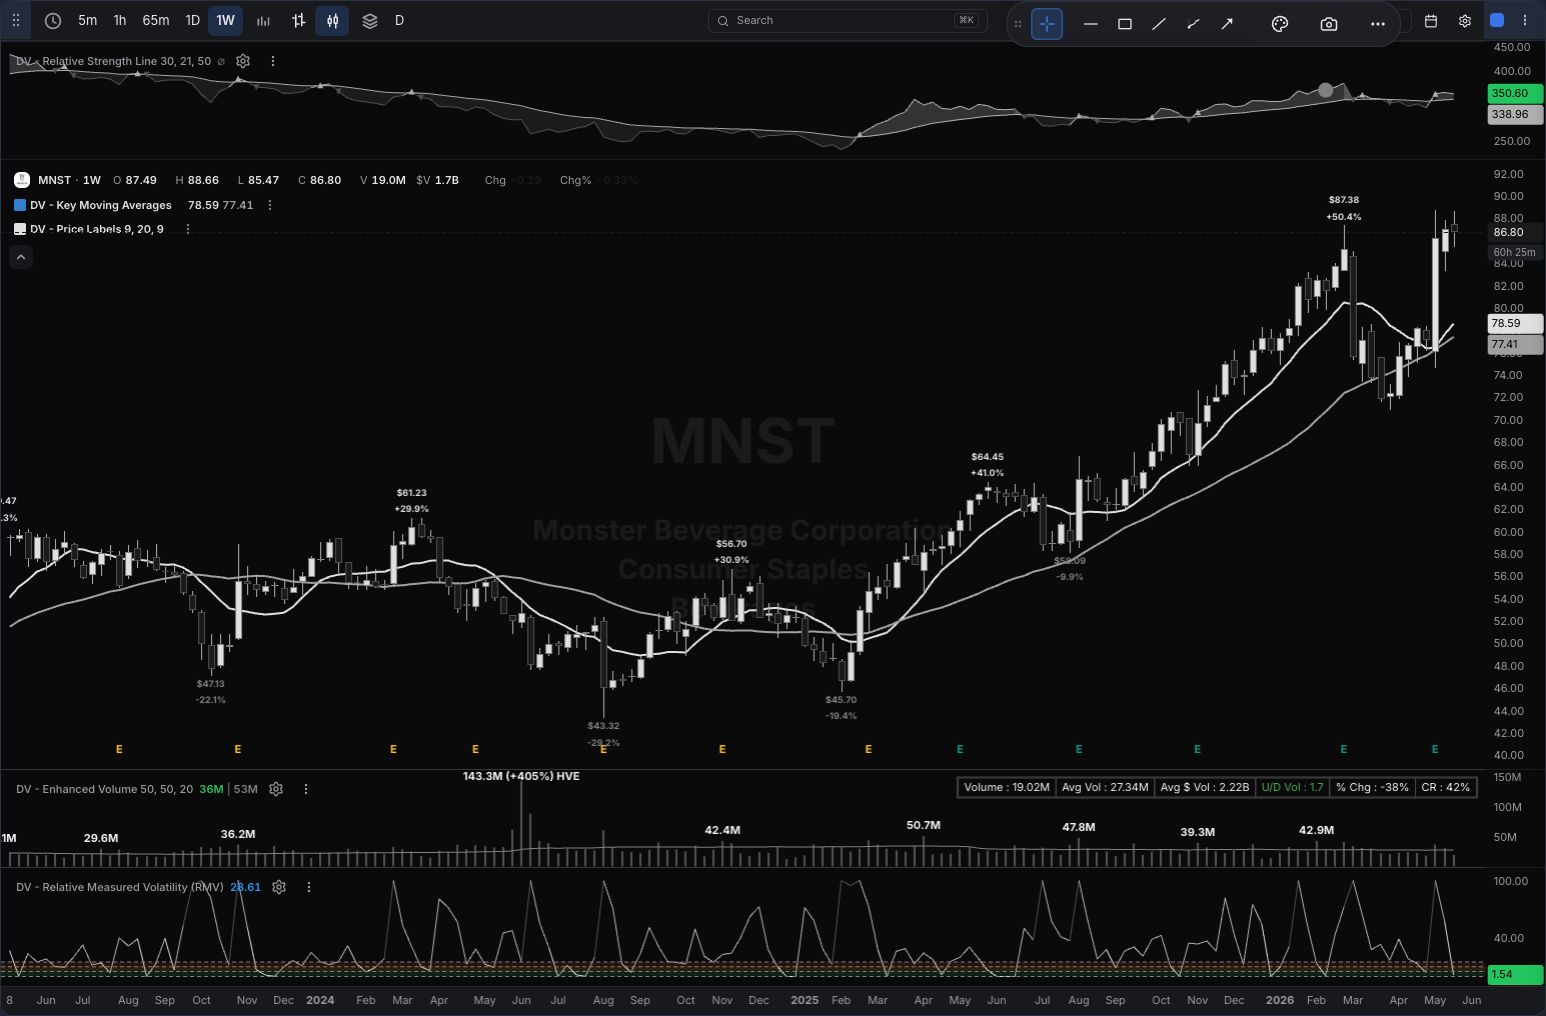Choose the bar chart style icon
This screenshot has width=1546, height=1016.
pos(263,20)
